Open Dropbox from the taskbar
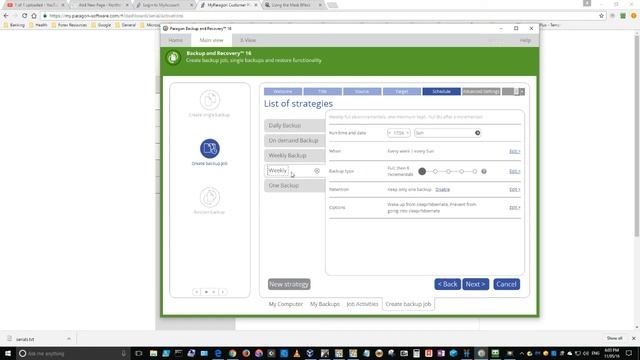This screenshot has width=640, height=360. click(310, 353)
